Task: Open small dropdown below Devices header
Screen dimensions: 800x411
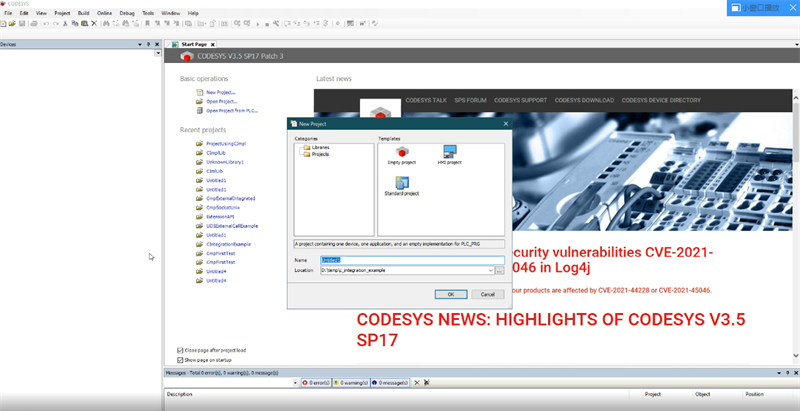Action: coord(158,53)
